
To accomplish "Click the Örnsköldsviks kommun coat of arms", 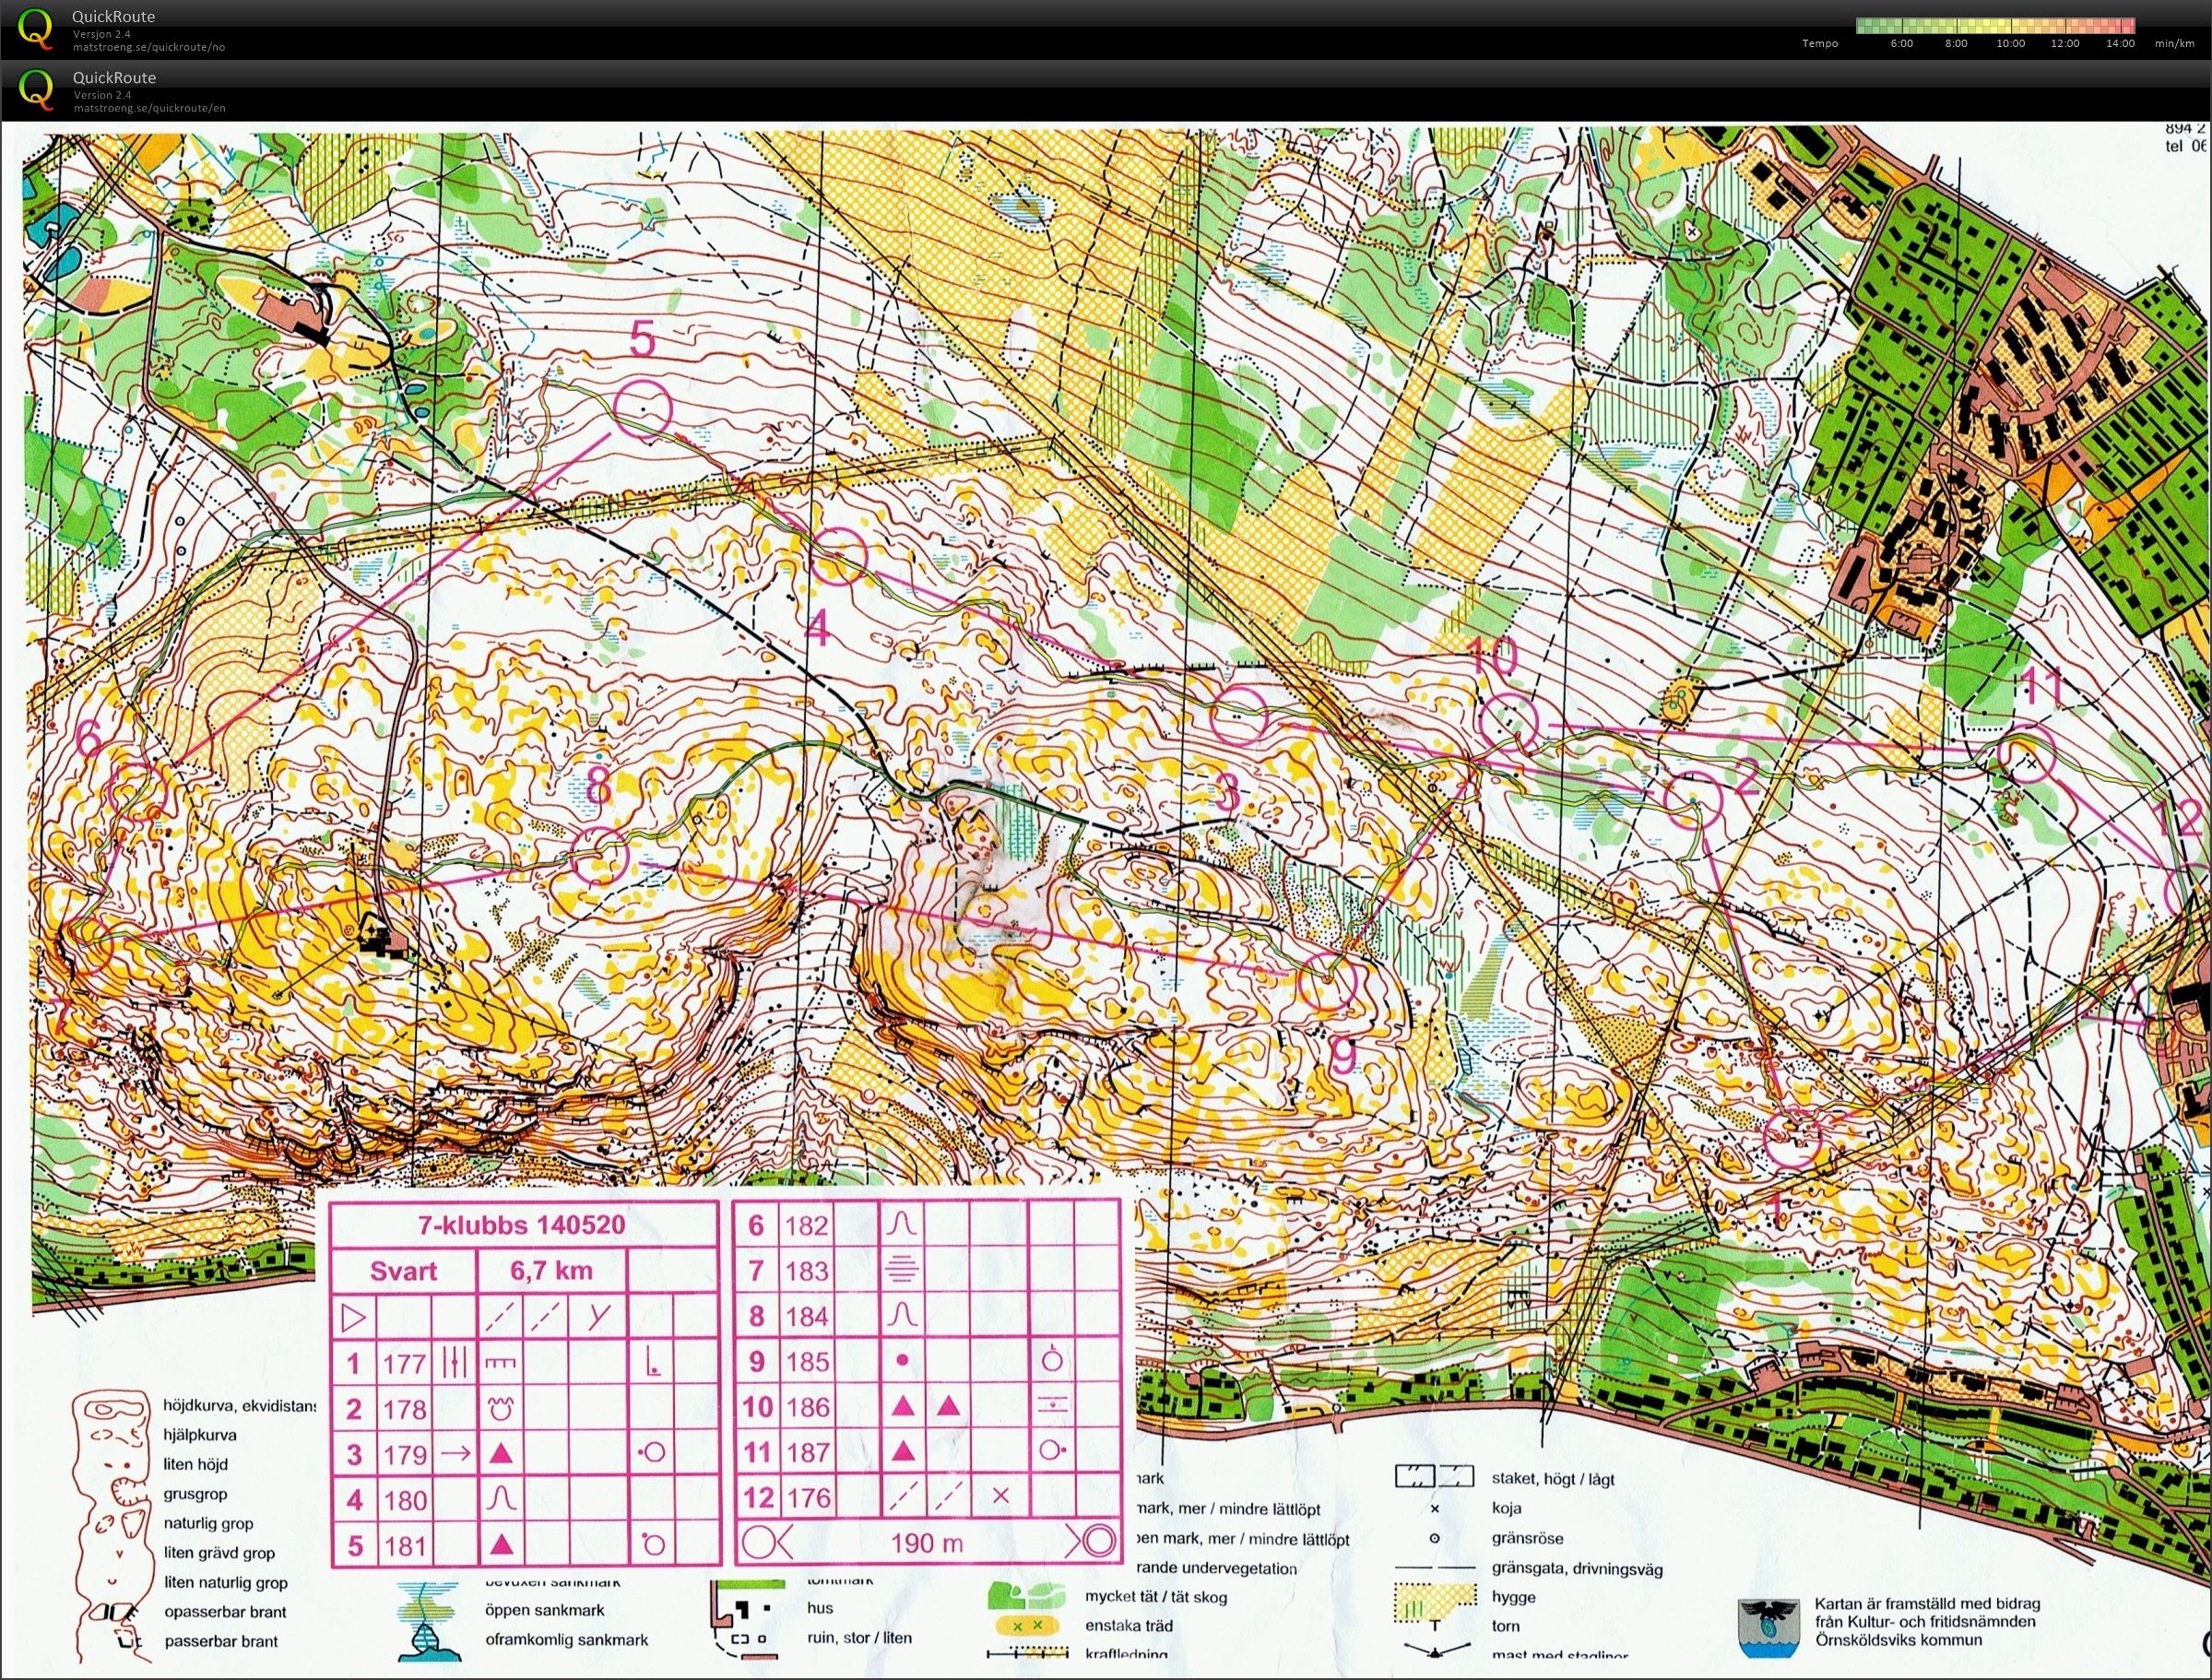I will [1768, 1630].
